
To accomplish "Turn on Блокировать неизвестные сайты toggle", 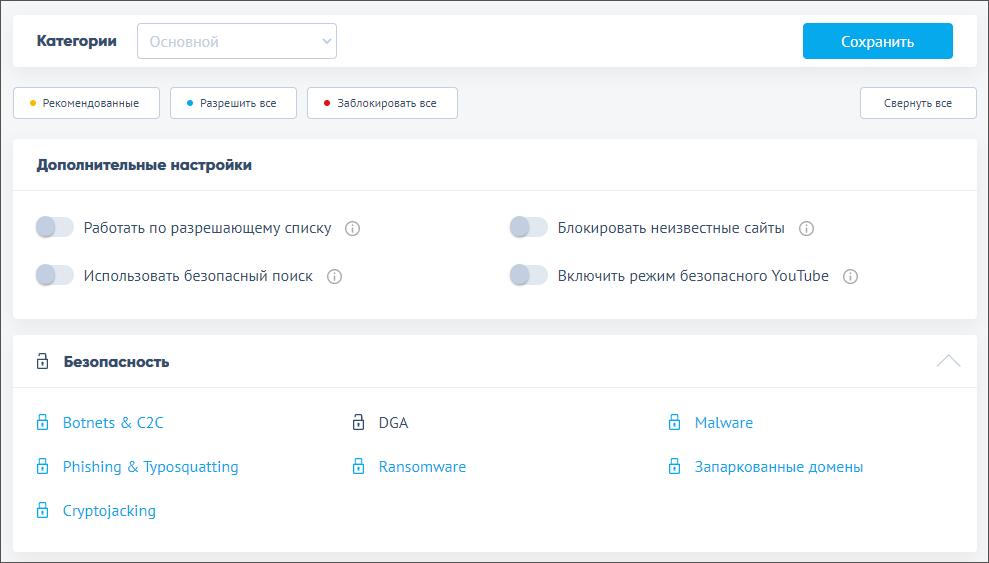I will (x=529, y=228).
